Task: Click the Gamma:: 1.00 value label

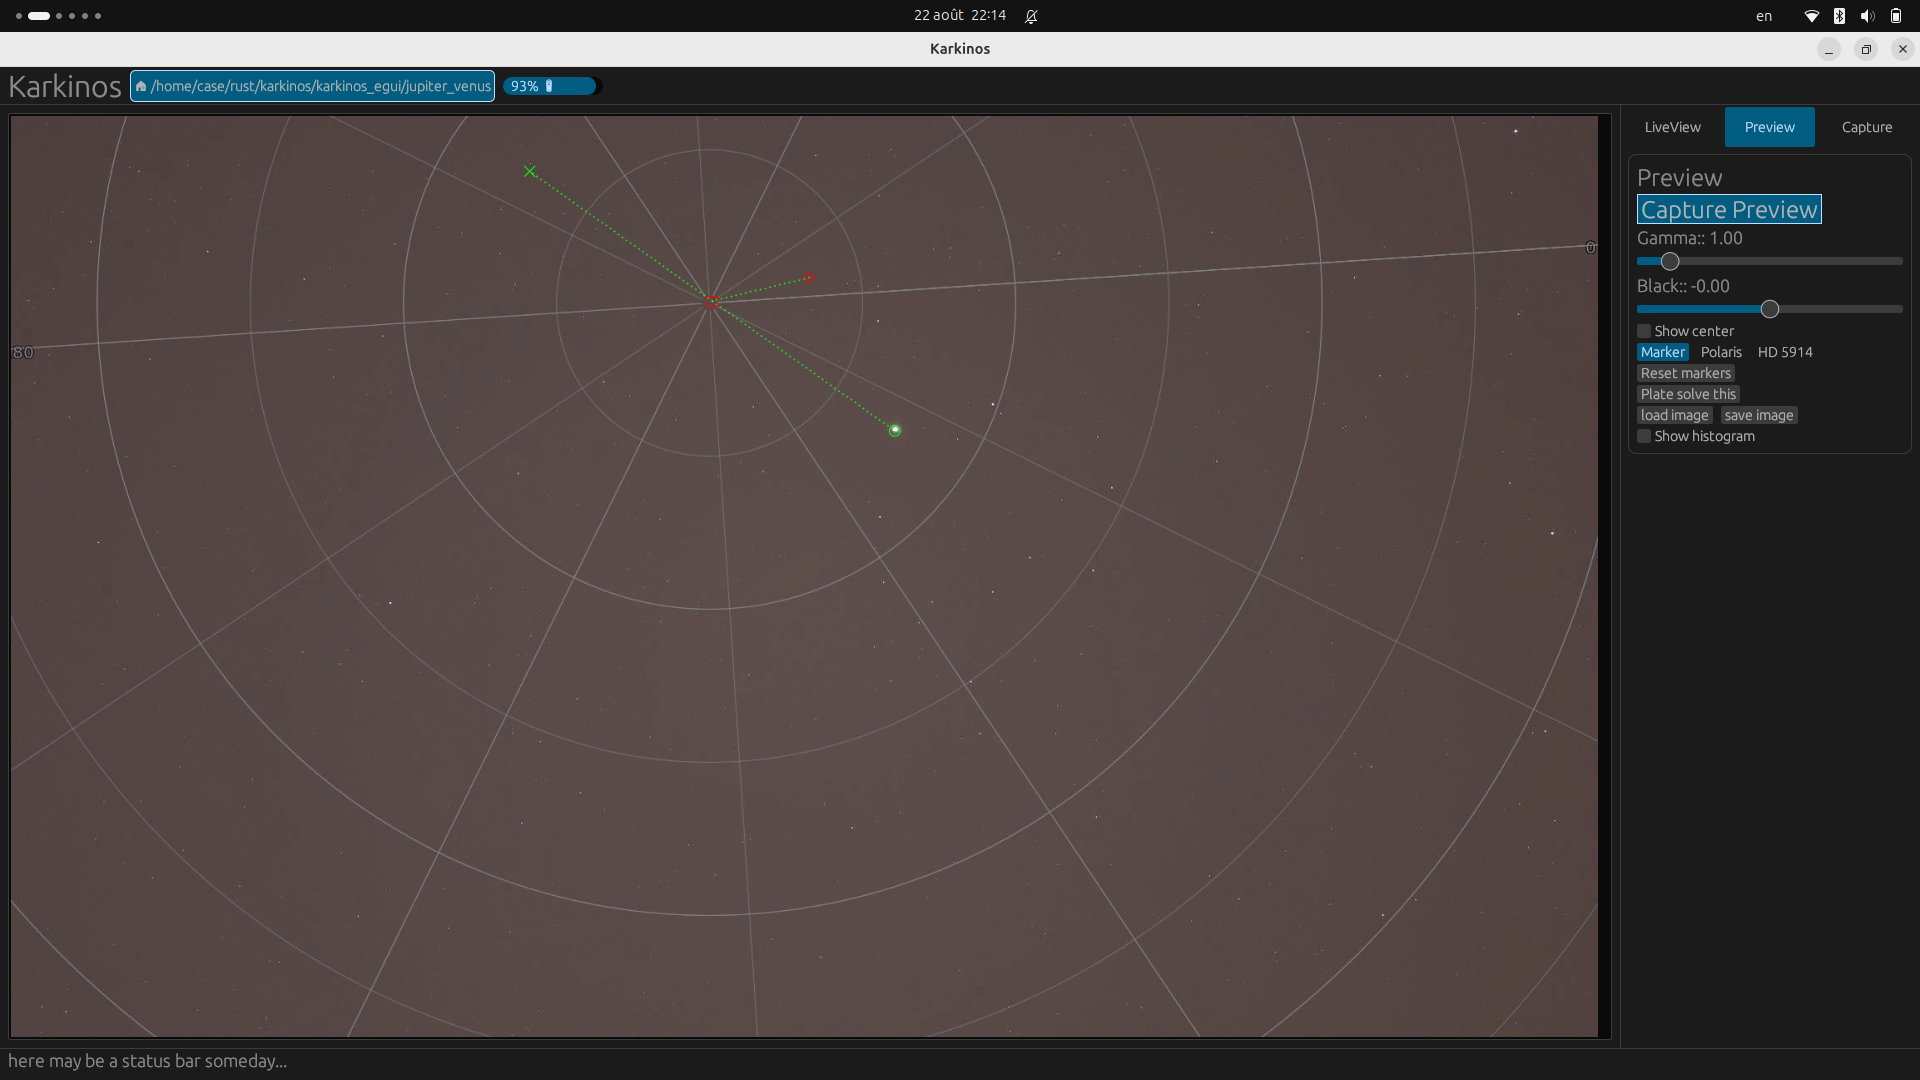Action: click(x=1689, y=238)
